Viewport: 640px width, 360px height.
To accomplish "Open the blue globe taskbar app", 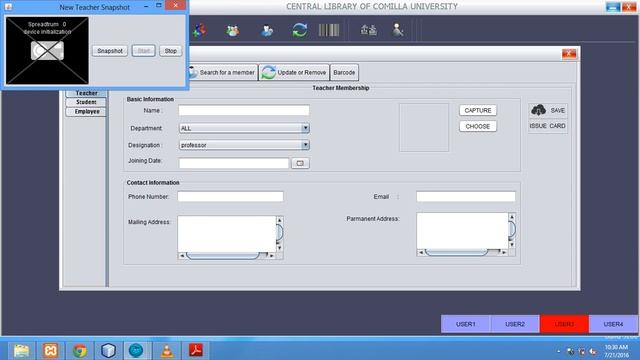I will click(x=136, y=350).
